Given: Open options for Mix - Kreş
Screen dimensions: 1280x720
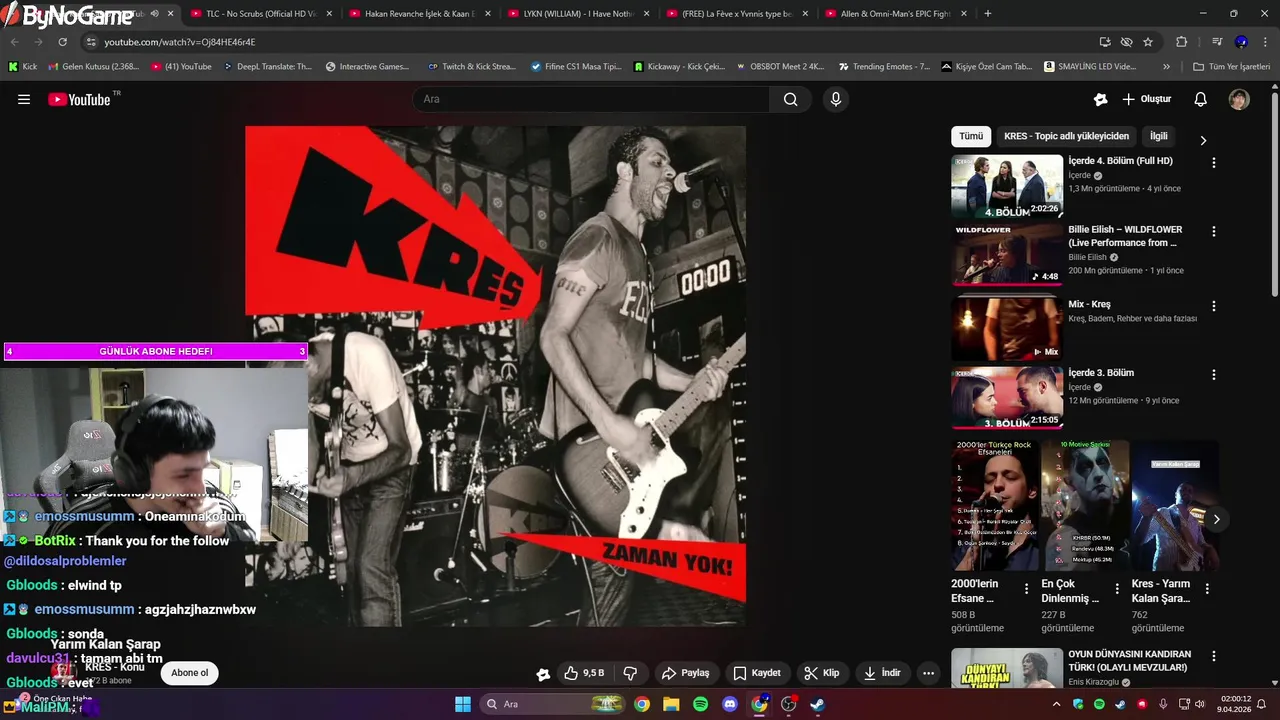Looking at the screenshot, I should pyautogui.click(x=1214, y=306).
